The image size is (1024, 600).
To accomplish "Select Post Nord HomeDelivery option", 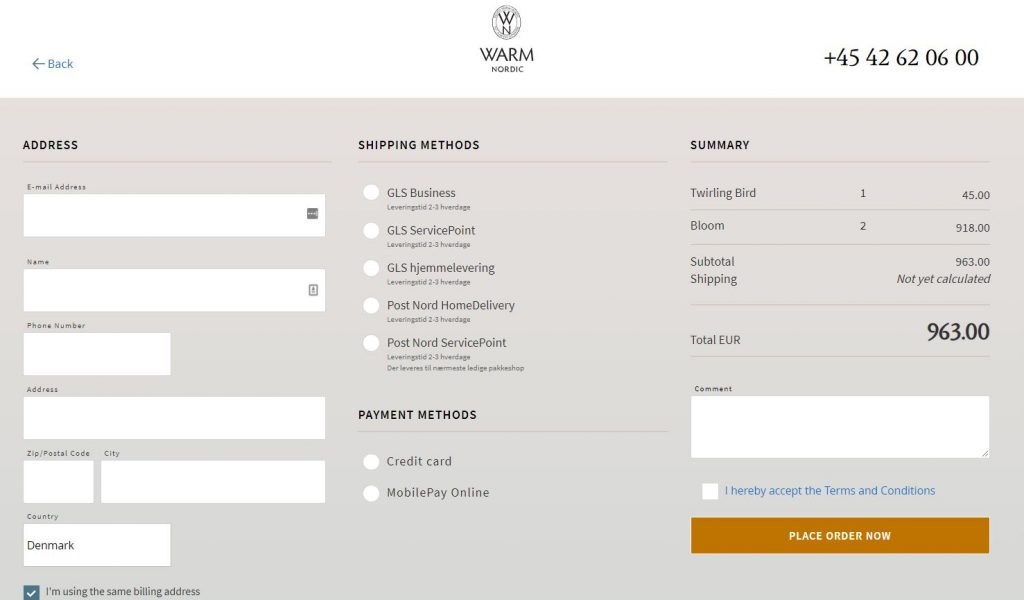I will 371,305.
